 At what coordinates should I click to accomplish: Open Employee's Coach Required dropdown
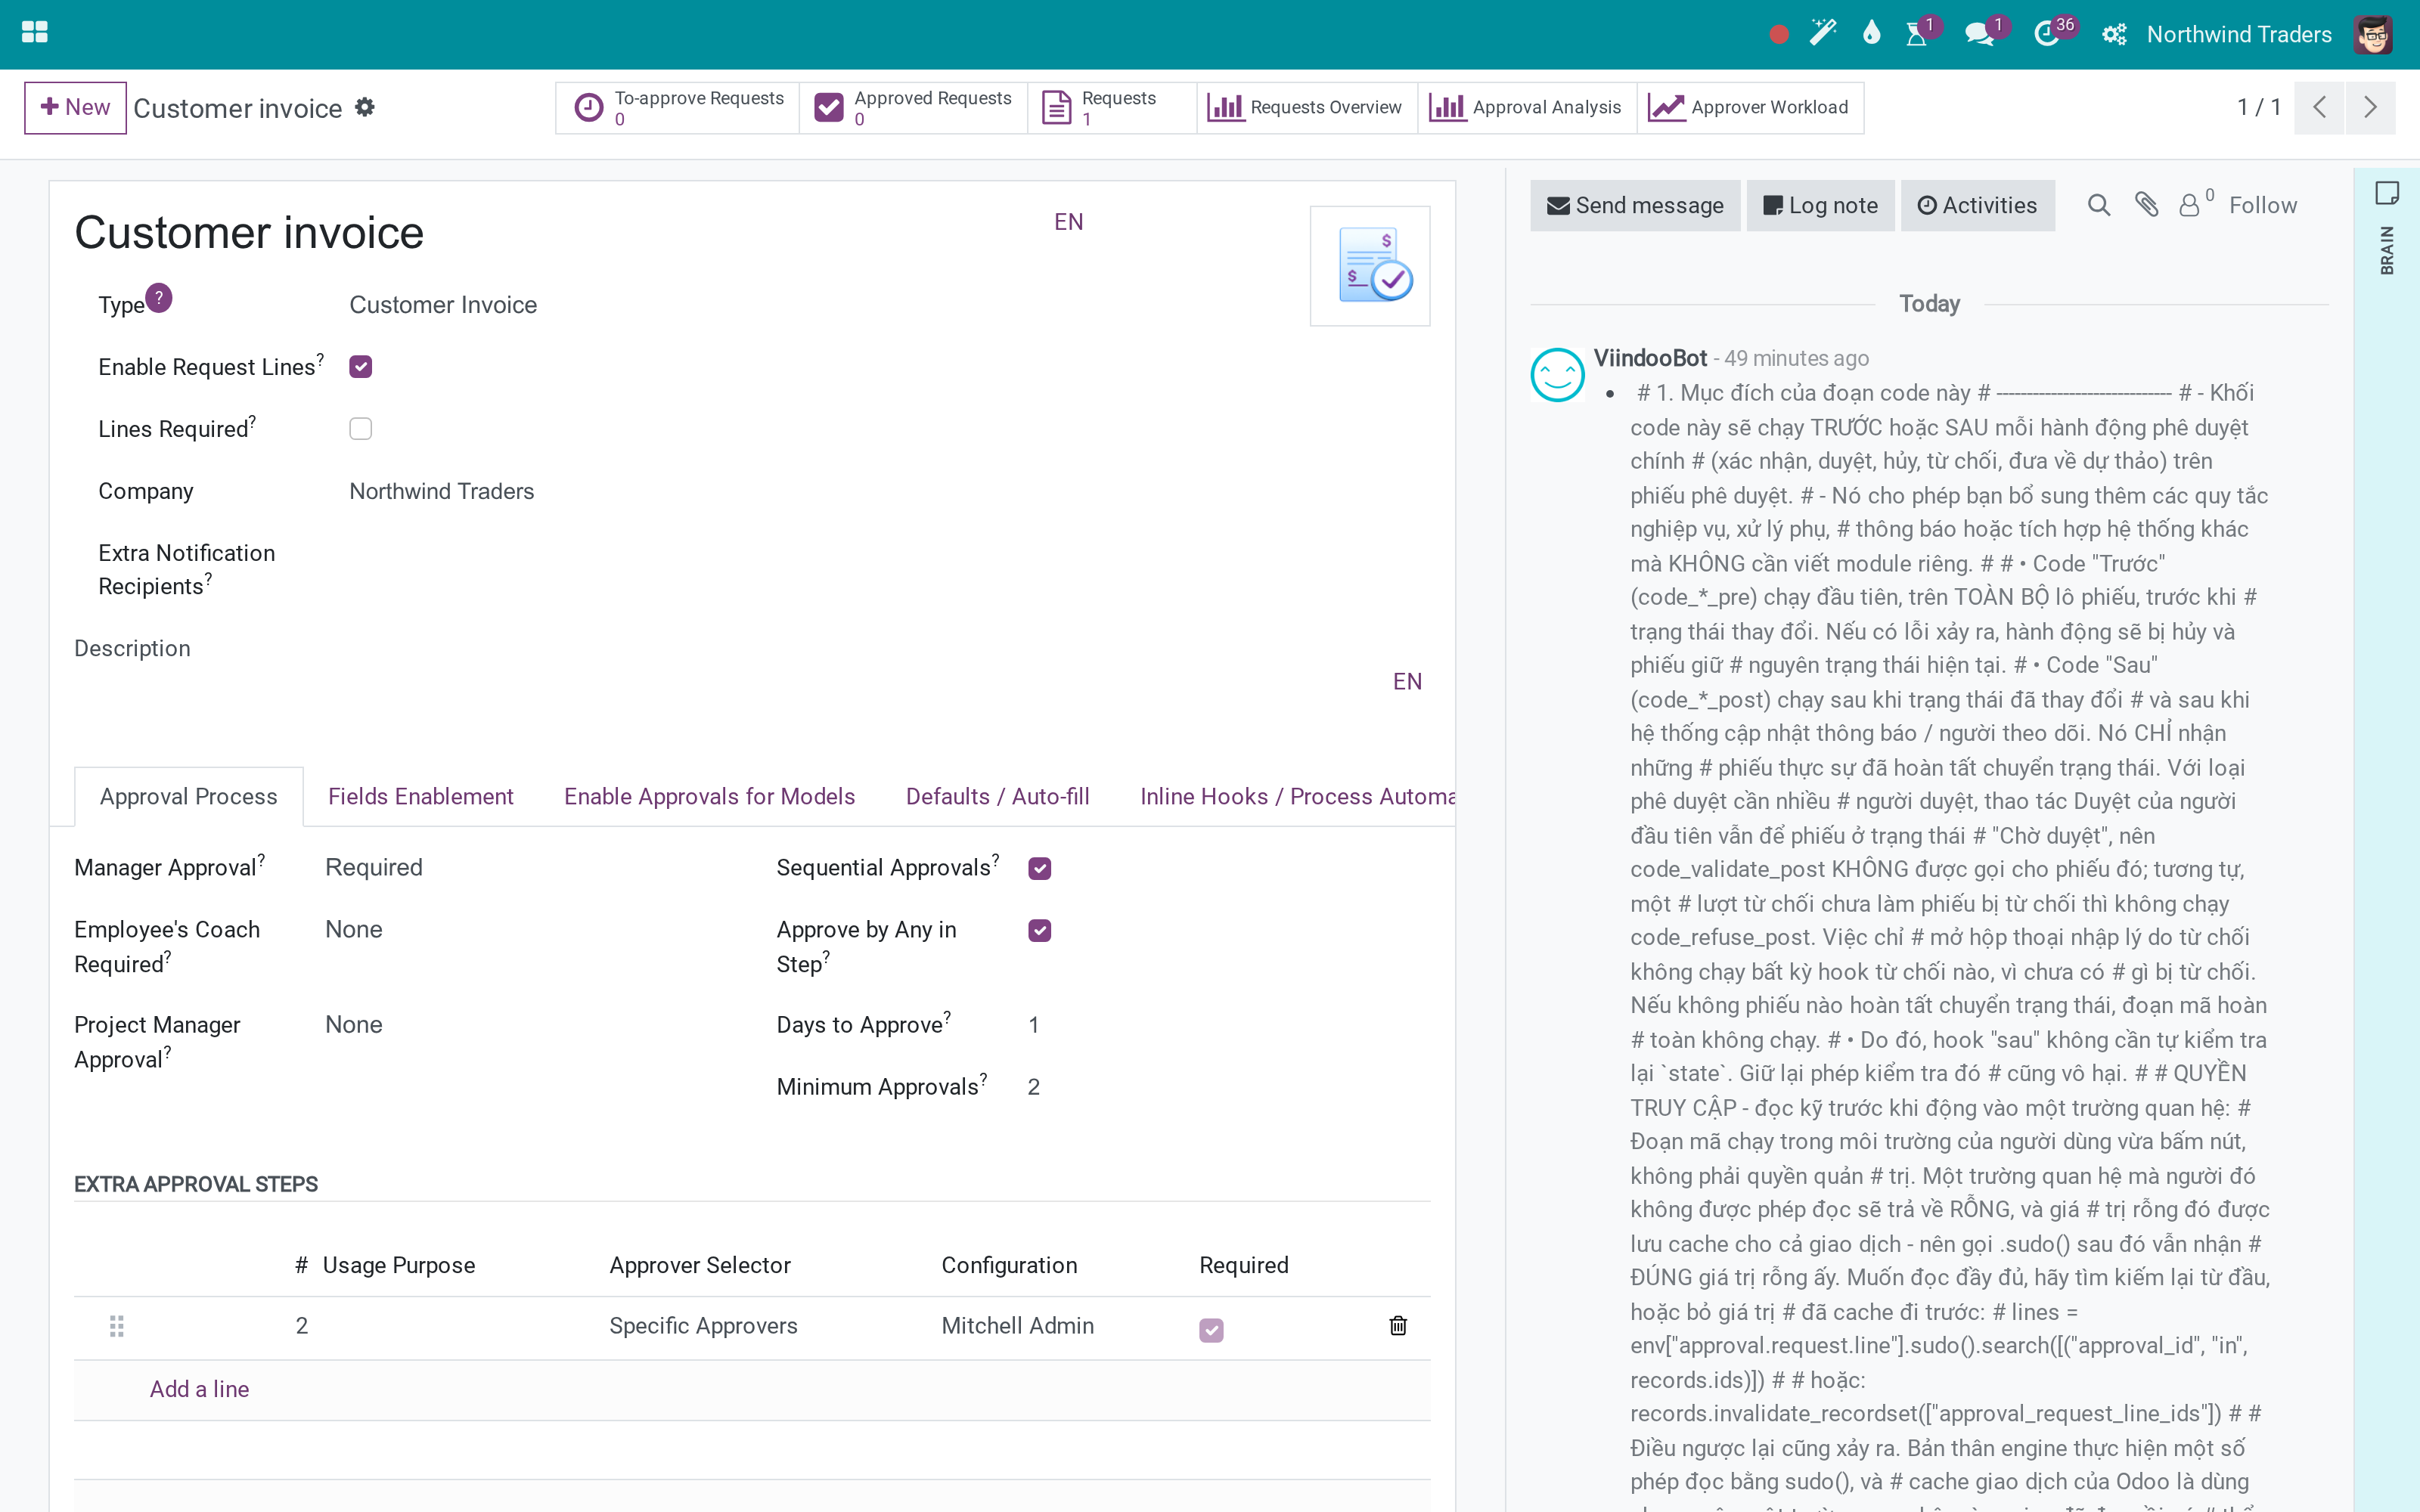click(x=354, y=929)
